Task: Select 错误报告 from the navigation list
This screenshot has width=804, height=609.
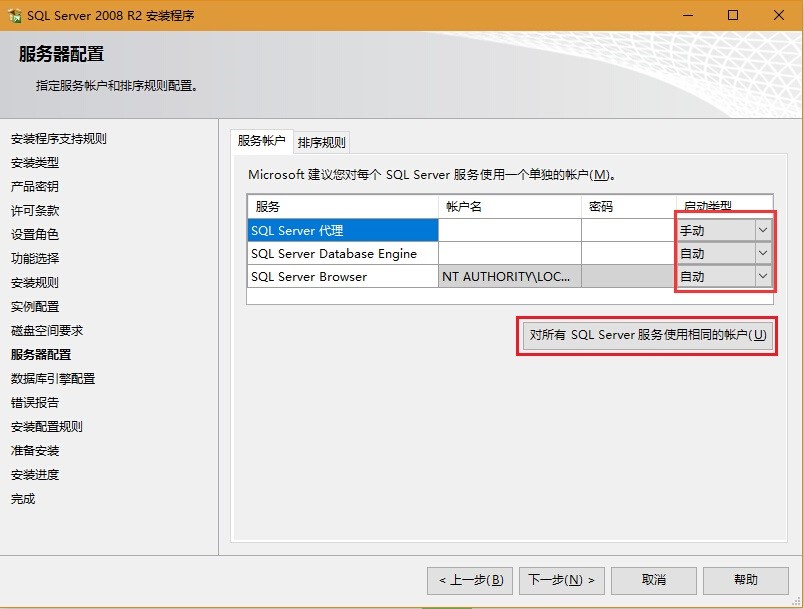Action: 35,402
